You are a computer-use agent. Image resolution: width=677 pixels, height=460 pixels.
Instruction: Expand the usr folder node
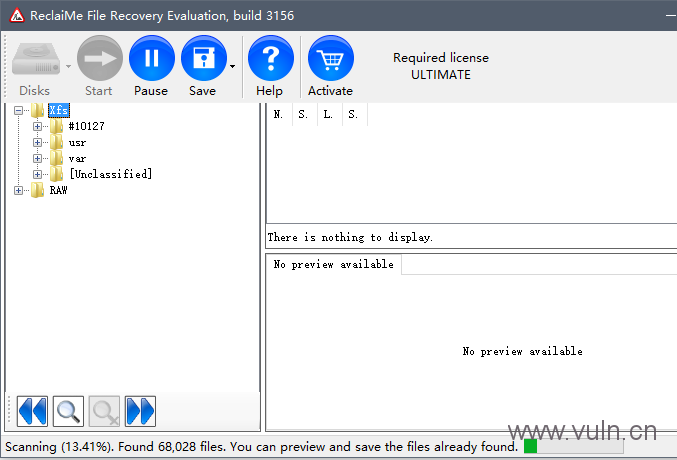point(38,143)
